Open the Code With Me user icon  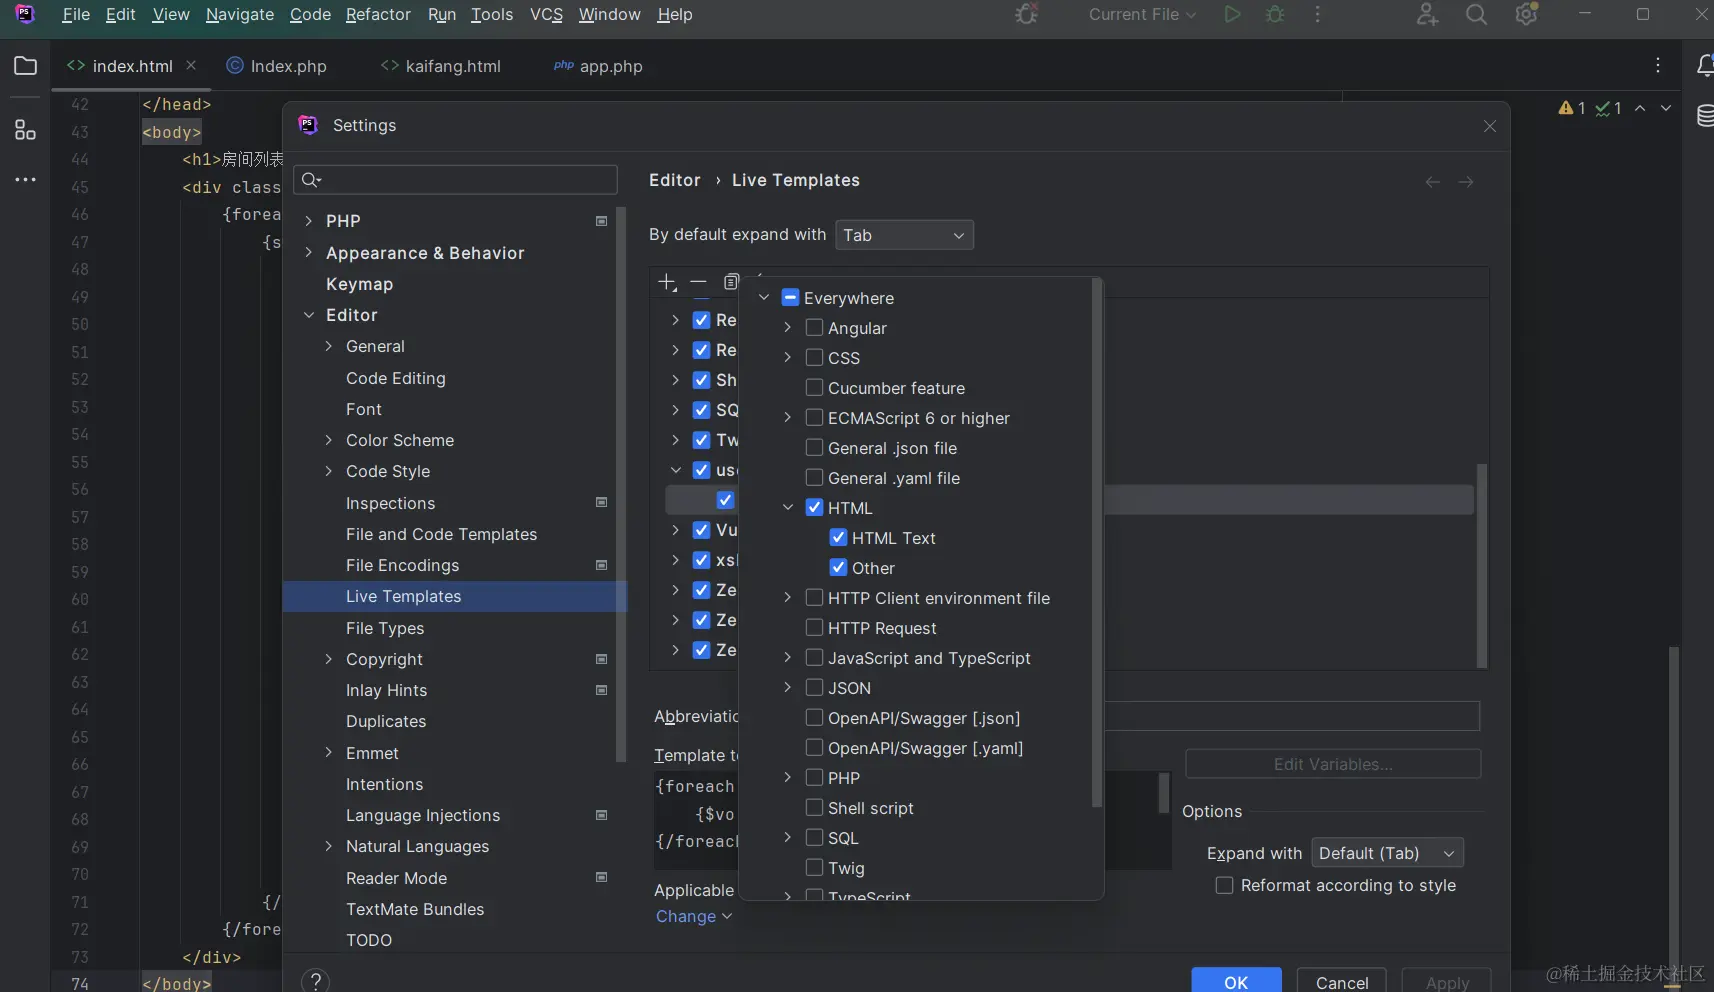click(x=1427, y=15)
